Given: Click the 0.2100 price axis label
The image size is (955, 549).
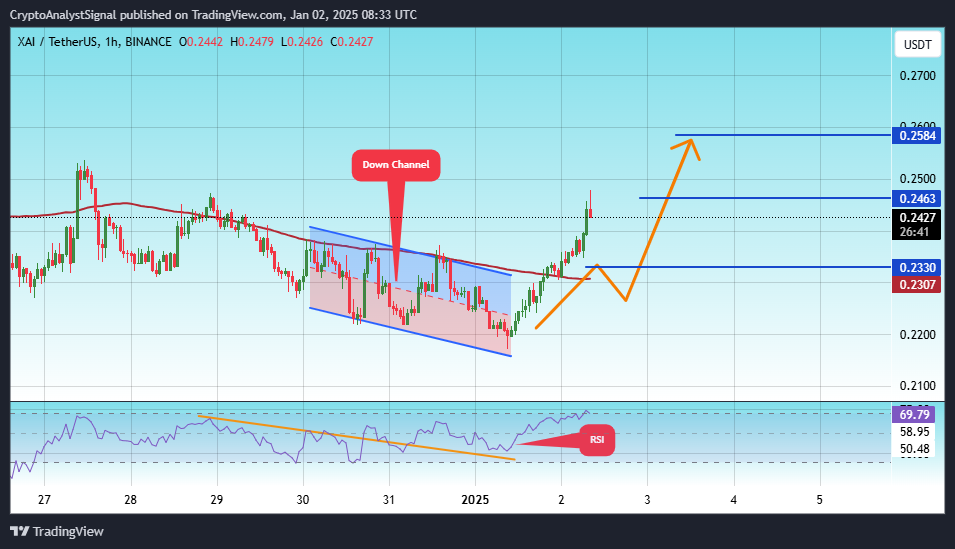Looking at the screenshot, I should (x=917, y=386).
